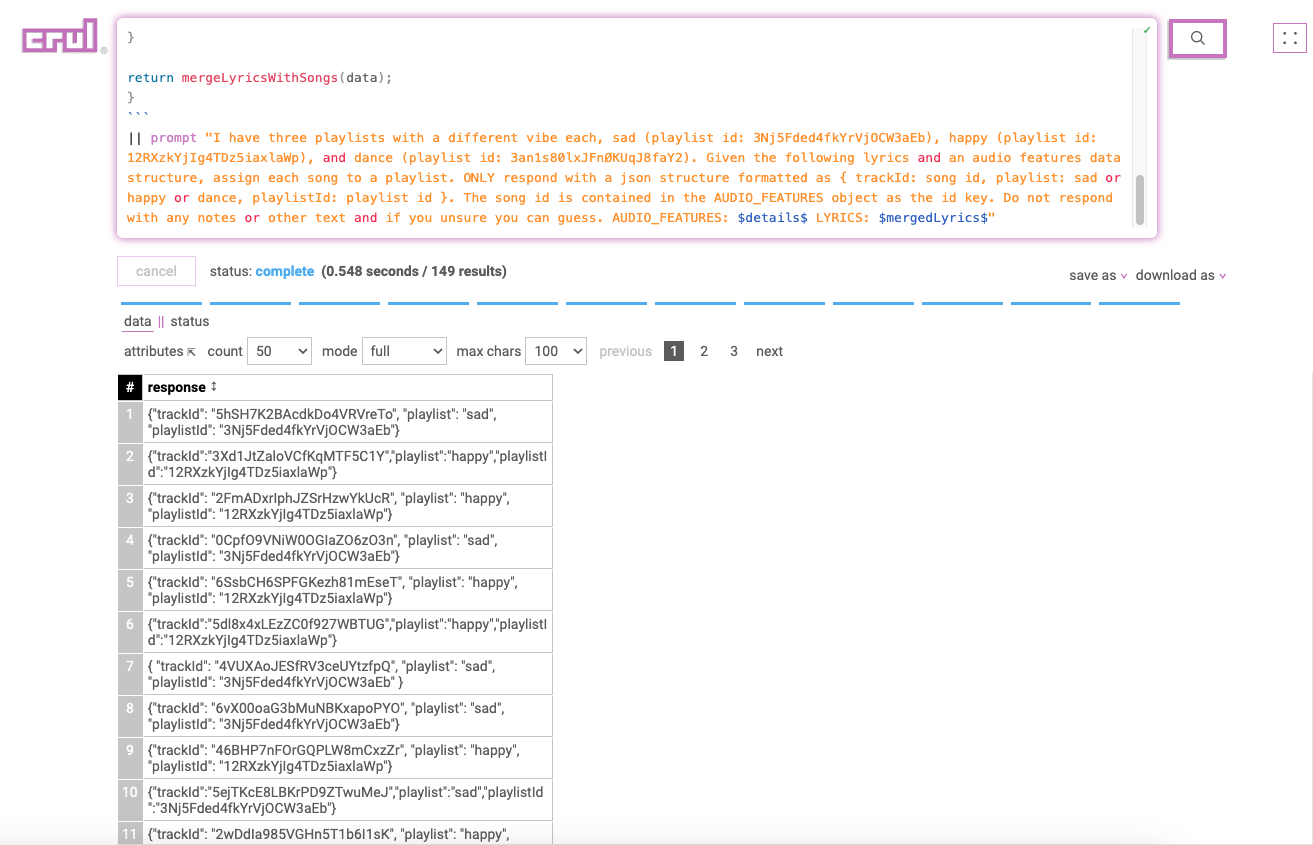The width and height of the screenshot is (1313, 845).
Task: Select row 2 response with 3Xd1JtZaloVCfKqMTF5C1Y
Action: click(x=347, y=463)
